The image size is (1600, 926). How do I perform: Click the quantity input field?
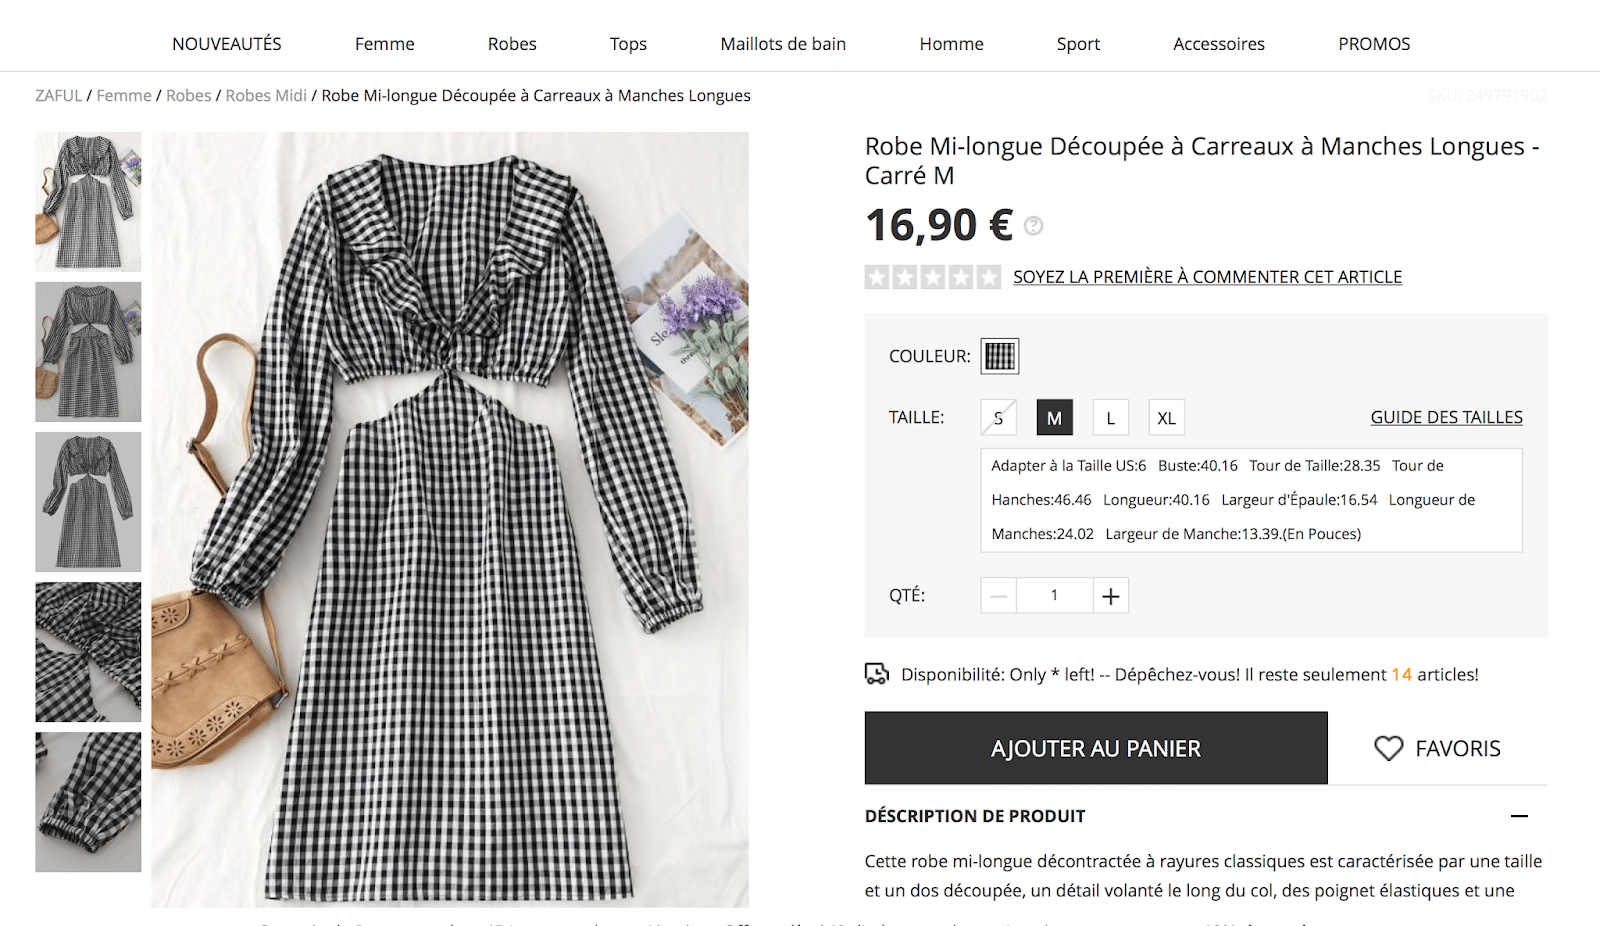click(x=1054, y=596)
